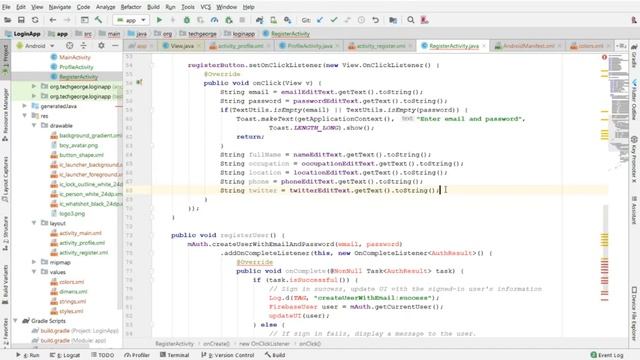Open the Logcat tool window button
Image resolution: width=640 pixels, height=360 pixels.
tap(65, 355)
